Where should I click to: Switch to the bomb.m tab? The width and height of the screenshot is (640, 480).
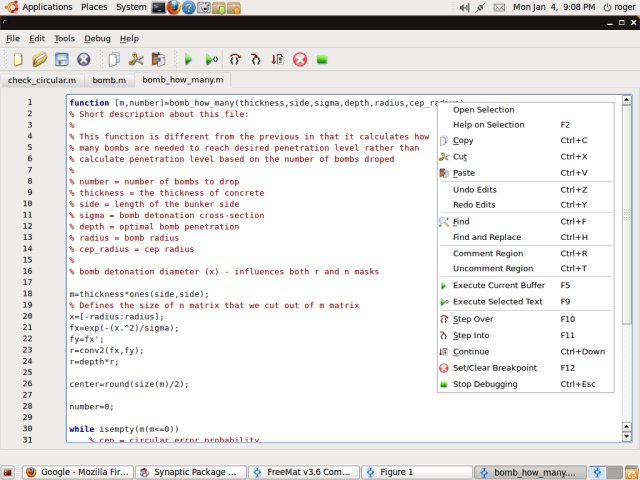point(109,79)
